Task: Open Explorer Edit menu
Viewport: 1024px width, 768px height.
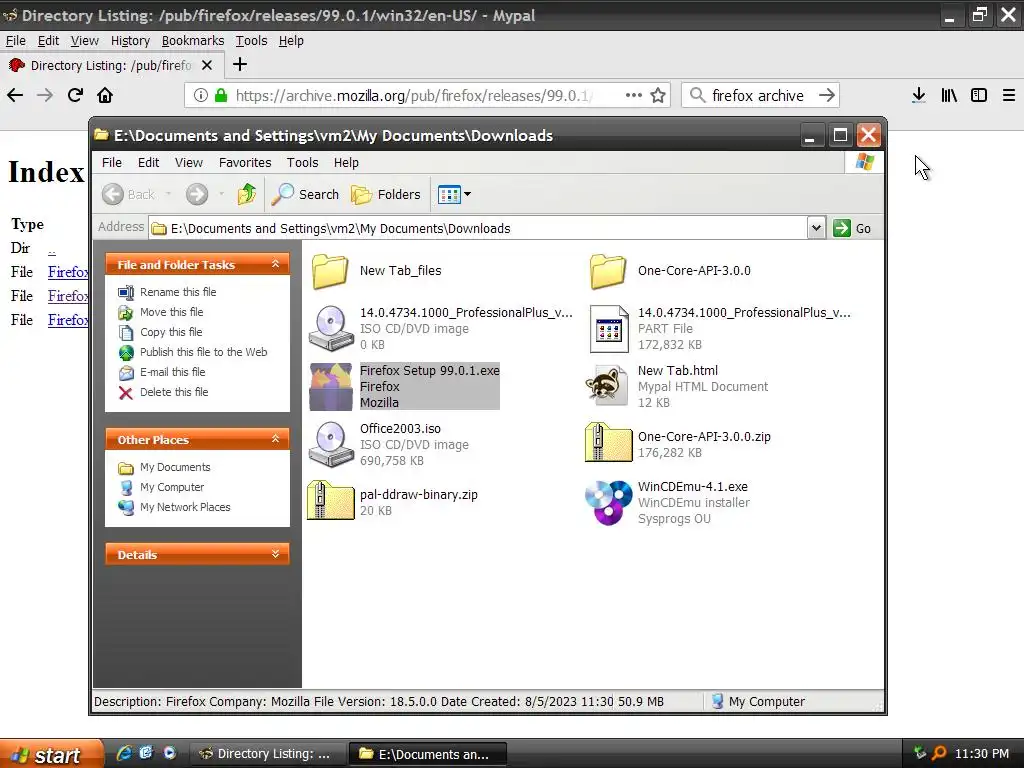Action: click(x=148, y=162)
